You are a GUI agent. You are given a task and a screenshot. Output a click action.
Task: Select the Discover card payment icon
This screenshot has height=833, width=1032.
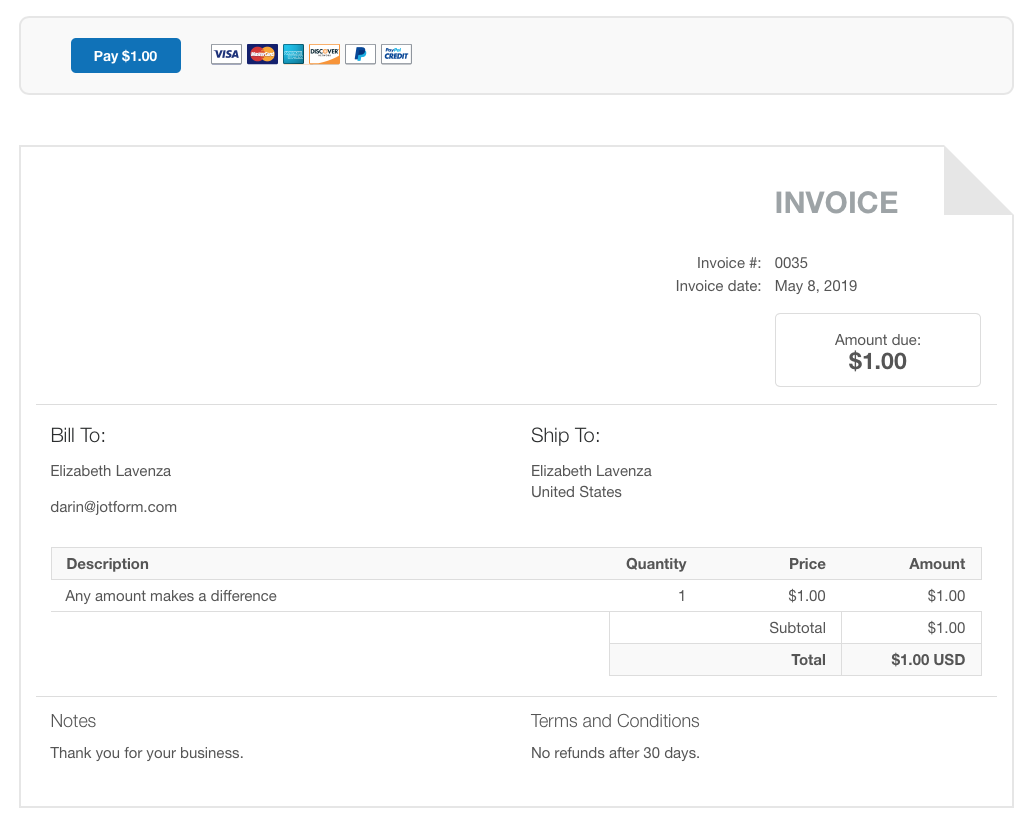coord(325,54)
